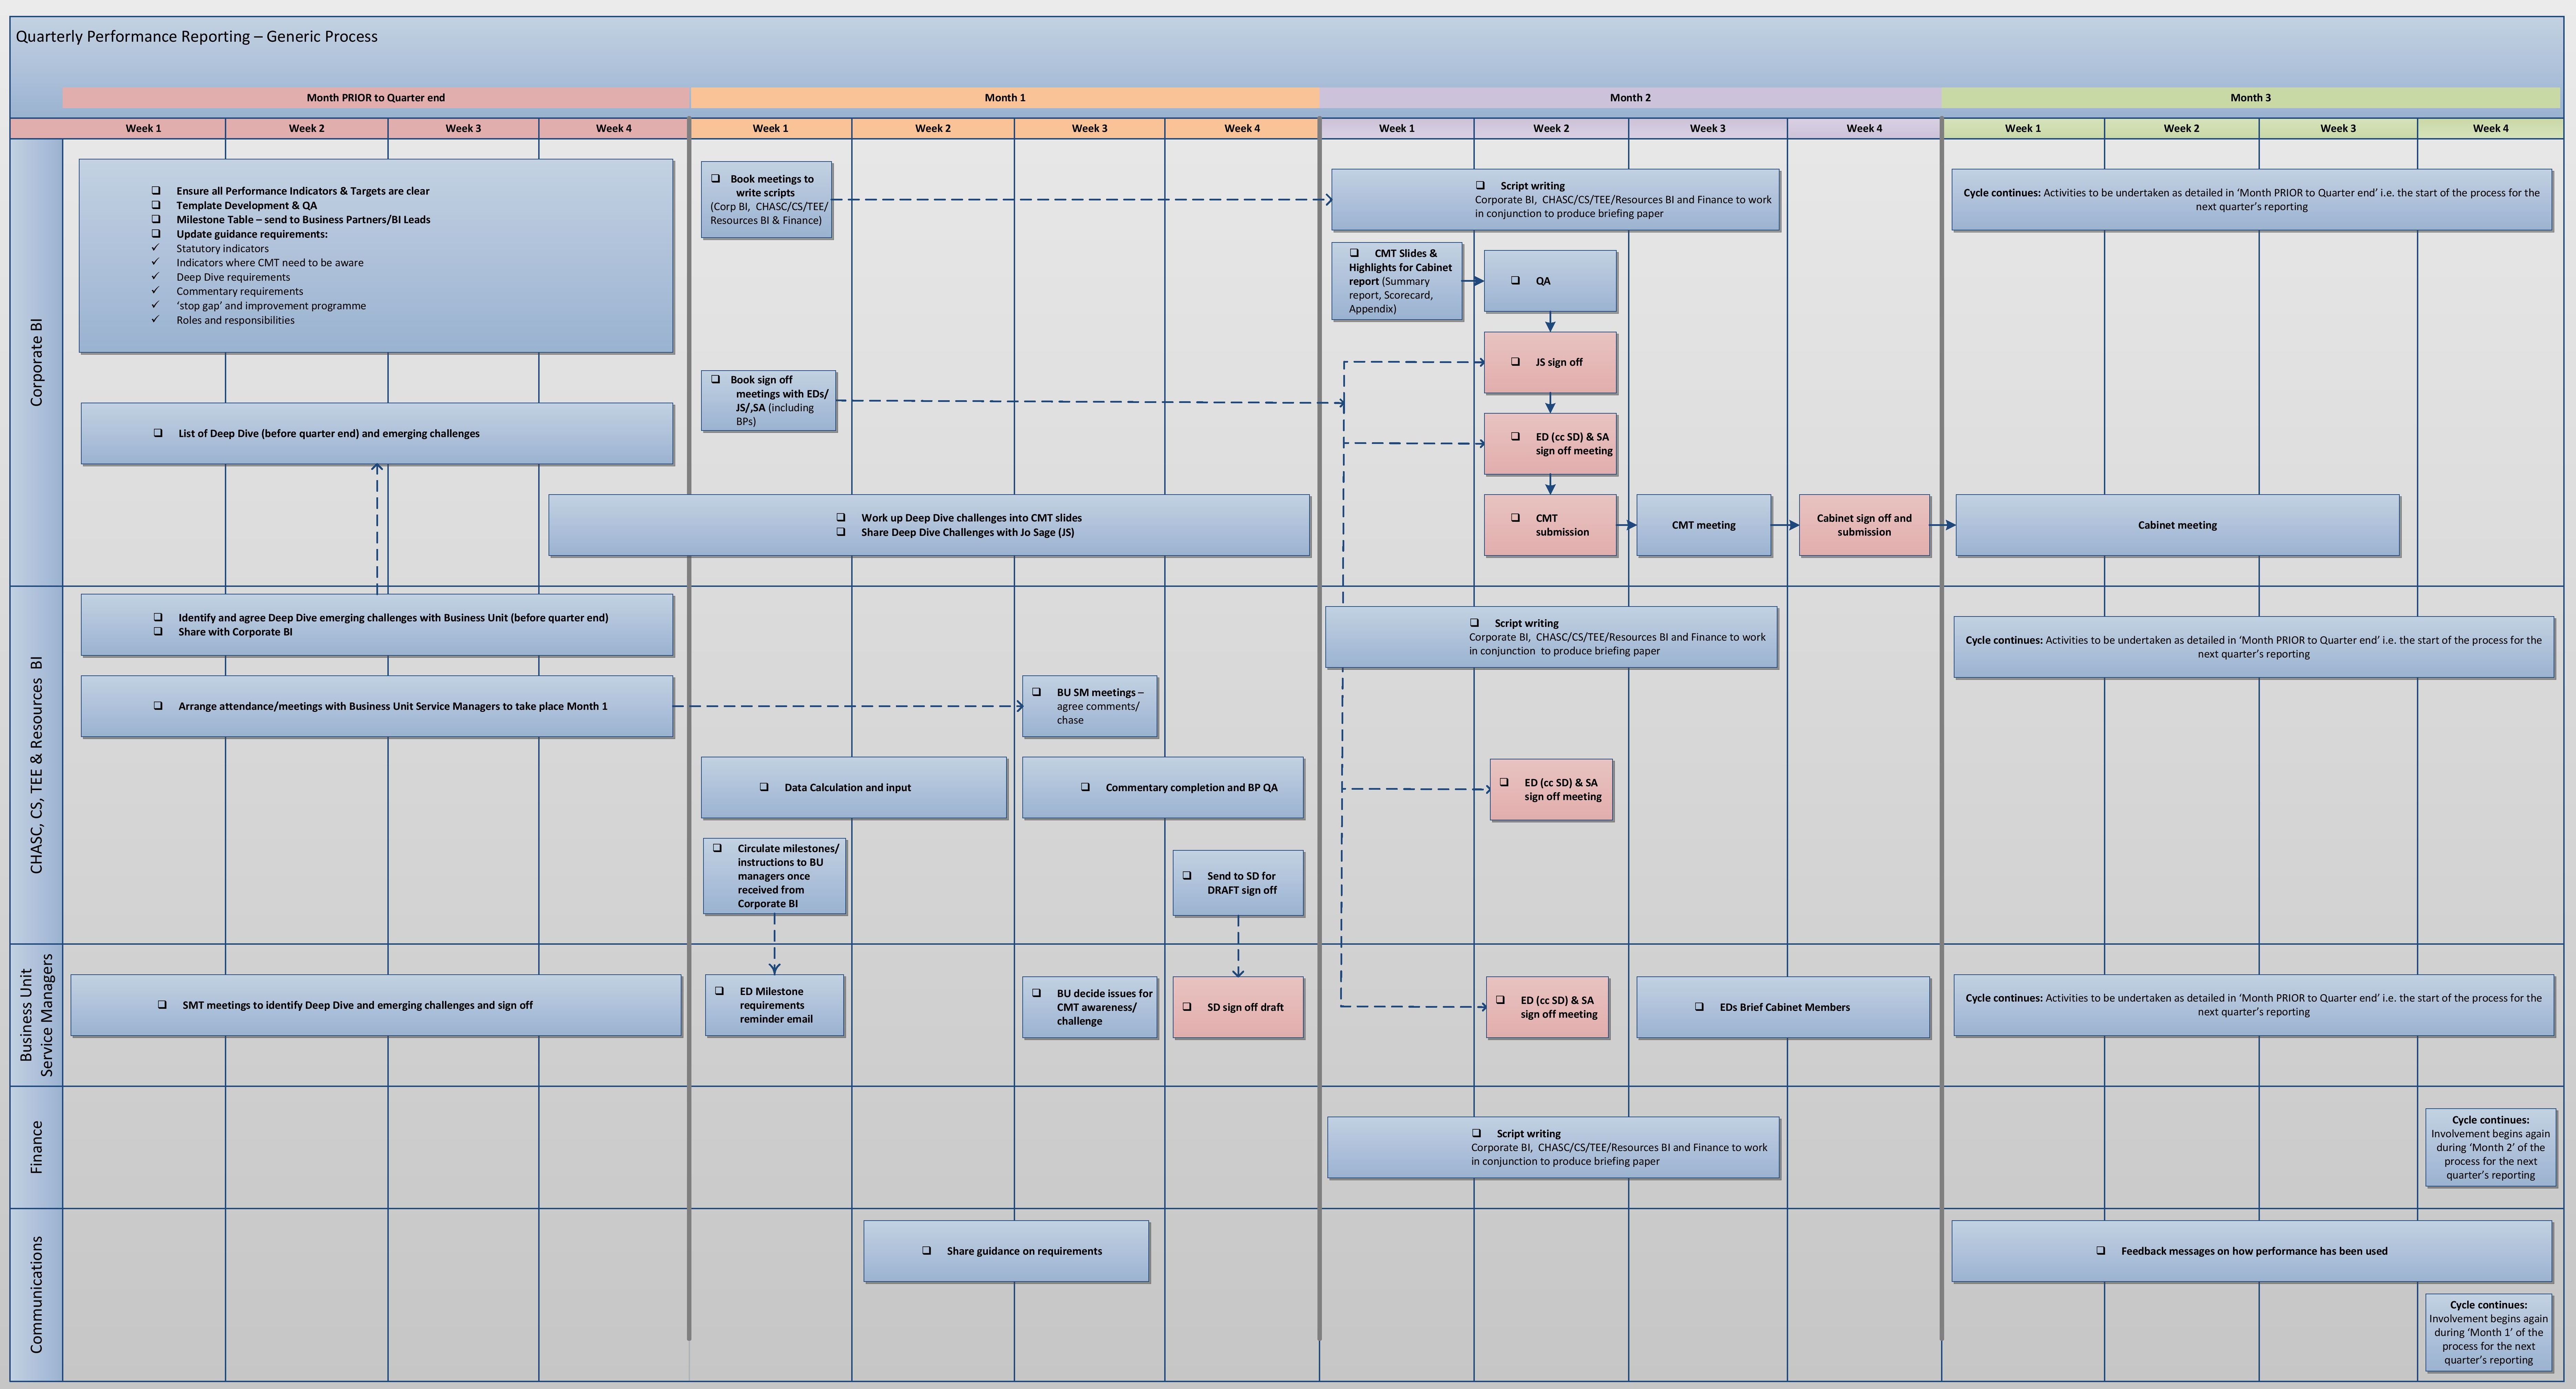Screen dimensions: 2576x1389
Task: Tick checkbox beside Data Calculation and input
Action: click(x=764, y=787)
